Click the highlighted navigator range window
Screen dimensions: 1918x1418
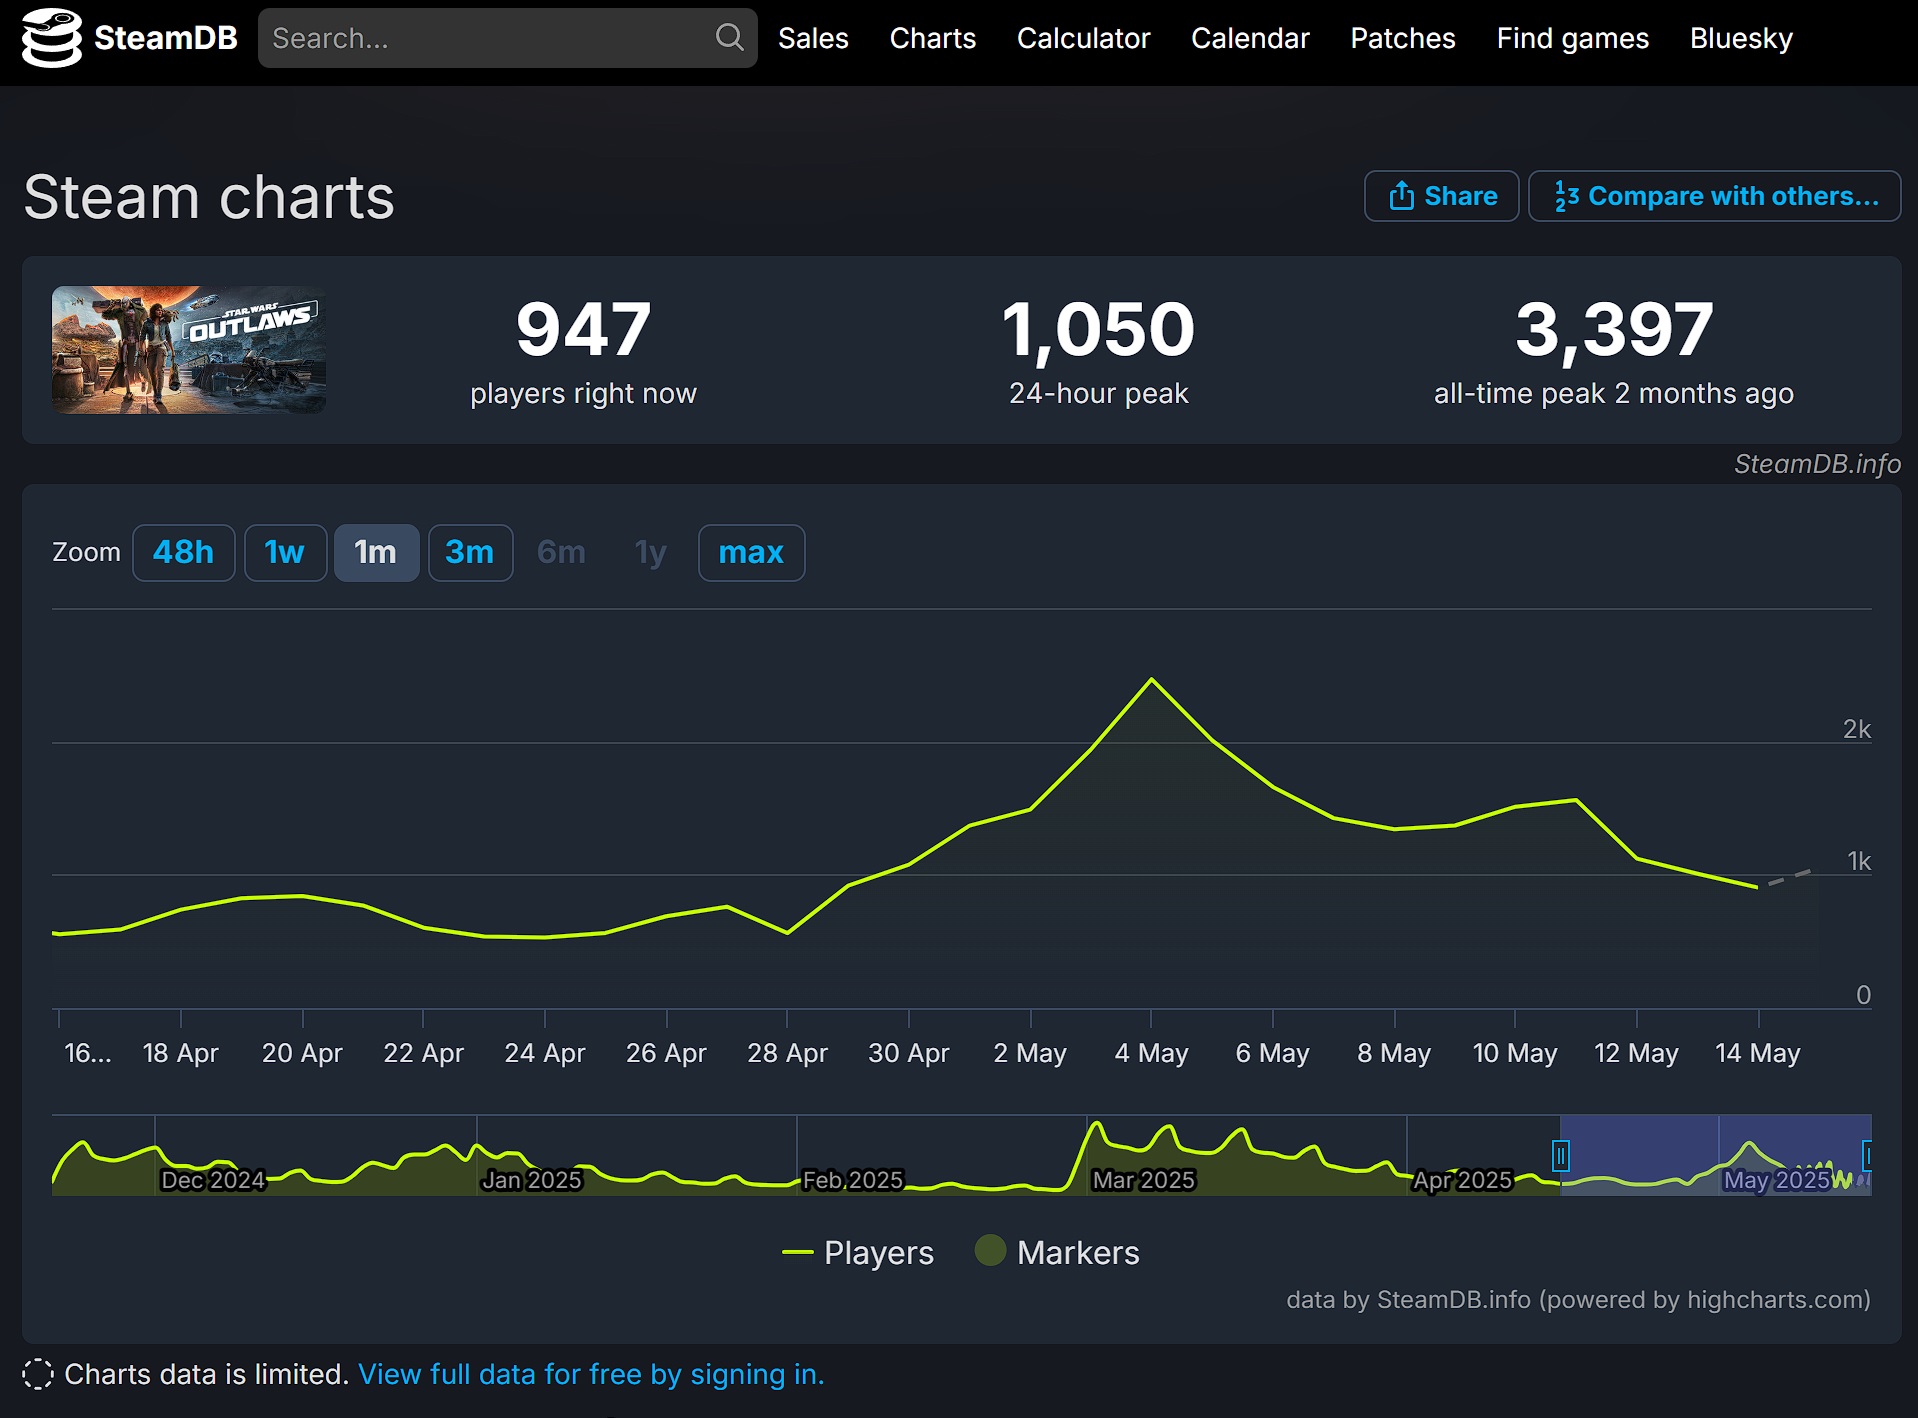[x=1714, y=1155]
